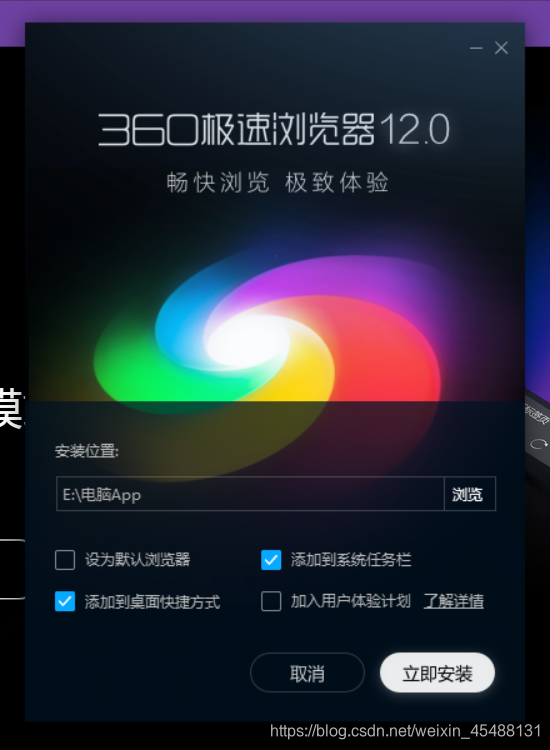This screenshot has height=750, width=550.
Task: Start installation with the 立即安装 button
Action: tap(437, 673)
